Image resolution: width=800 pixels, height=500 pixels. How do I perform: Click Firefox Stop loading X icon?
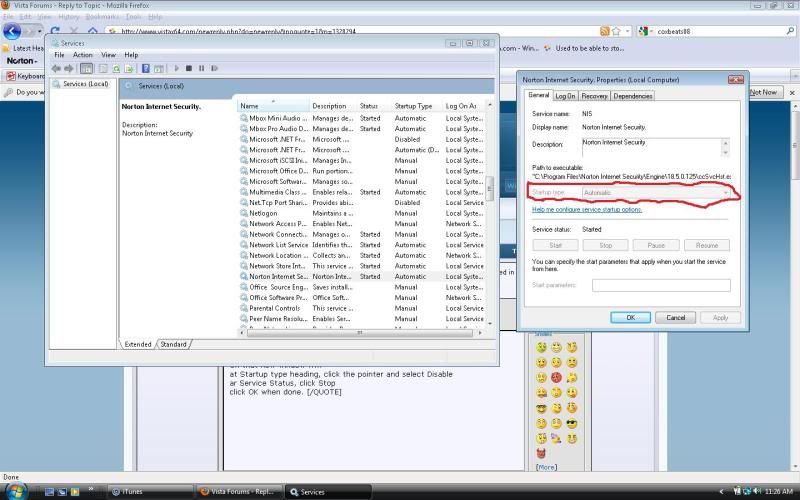click(73, 31)
